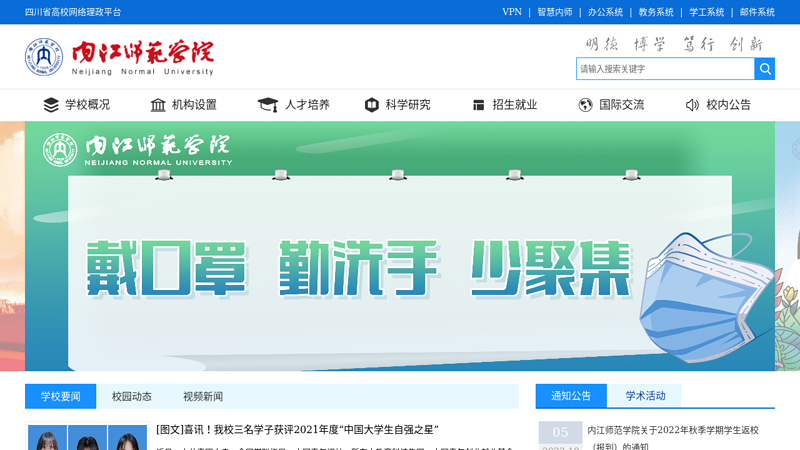
Task: Open the VPN link
Action: click(x=512, y=12)
